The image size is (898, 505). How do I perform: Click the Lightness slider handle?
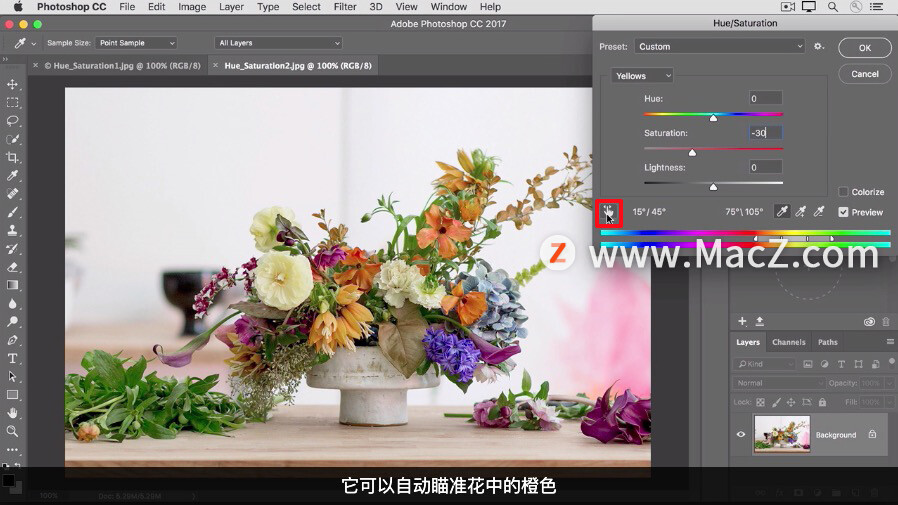pos(713,187)
